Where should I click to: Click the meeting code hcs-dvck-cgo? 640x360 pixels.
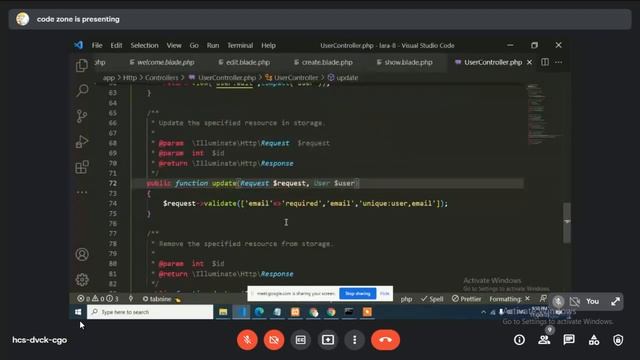[40, 340]
